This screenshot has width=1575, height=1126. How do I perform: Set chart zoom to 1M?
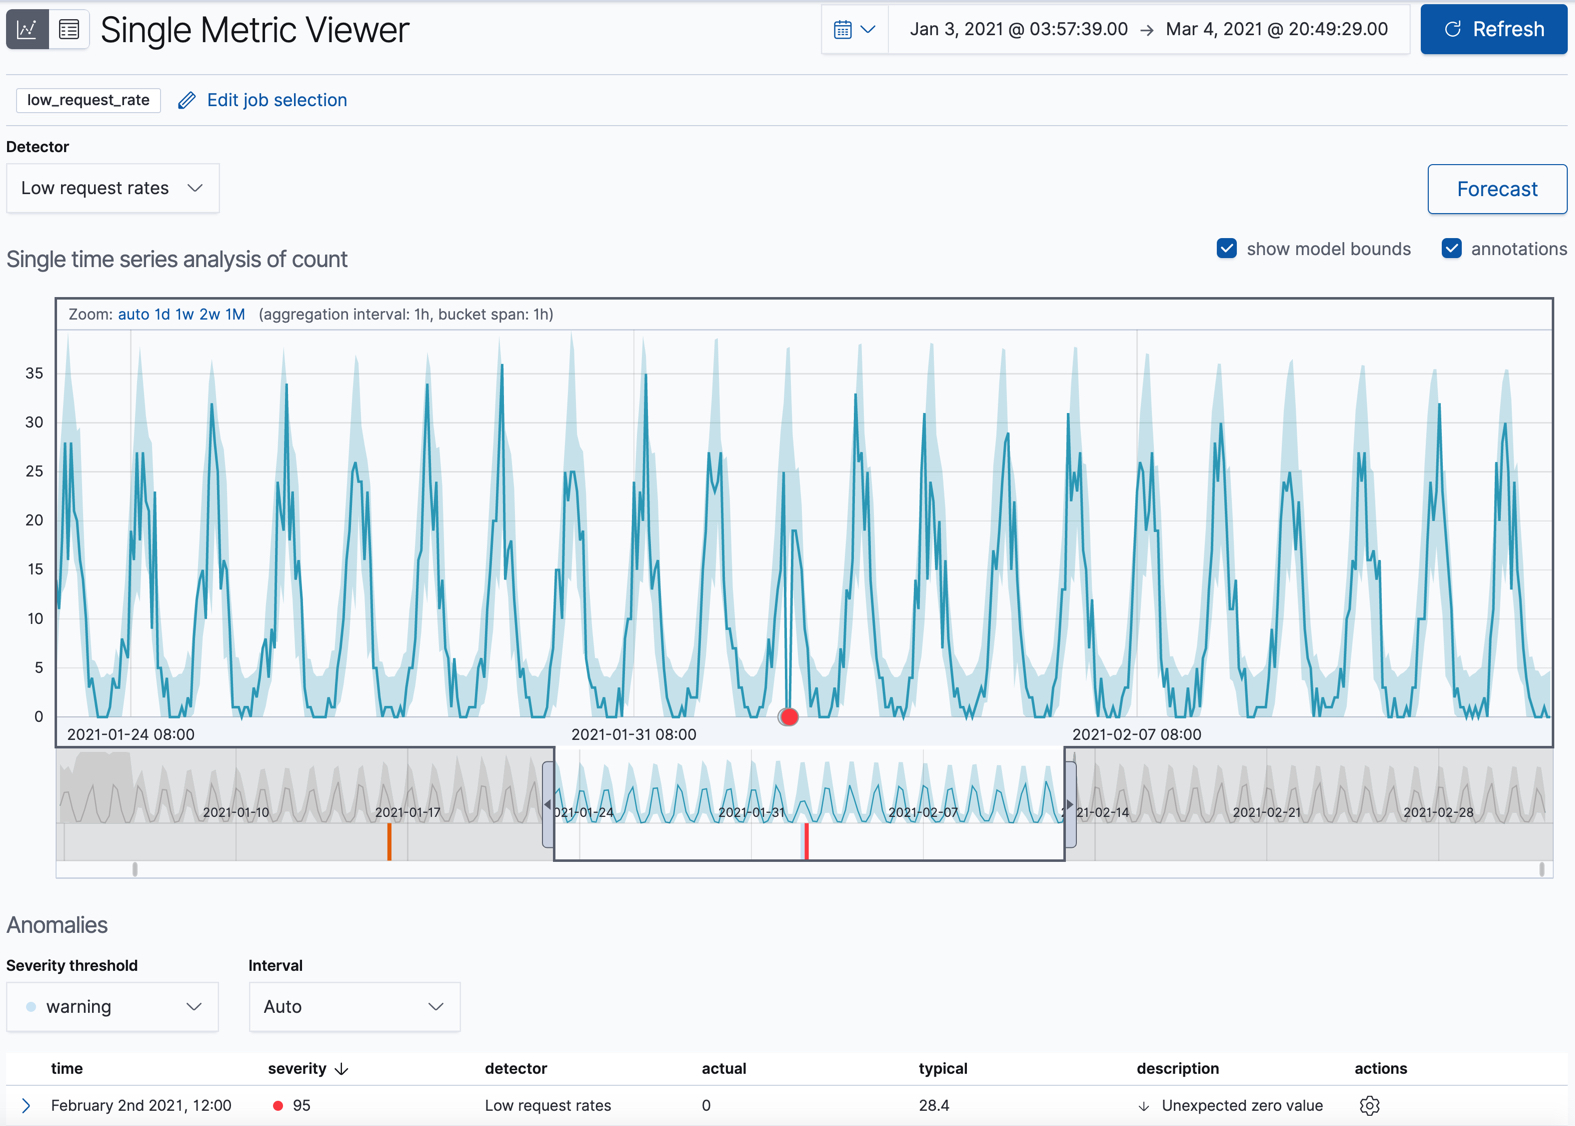click(x=235, y=314)
